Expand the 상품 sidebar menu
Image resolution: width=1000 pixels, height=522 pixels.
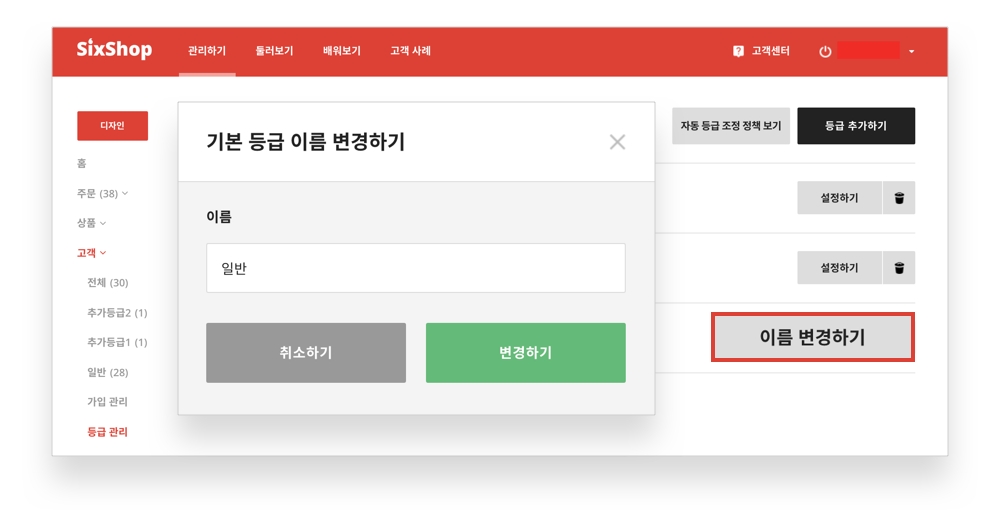(x=92, y=223)
